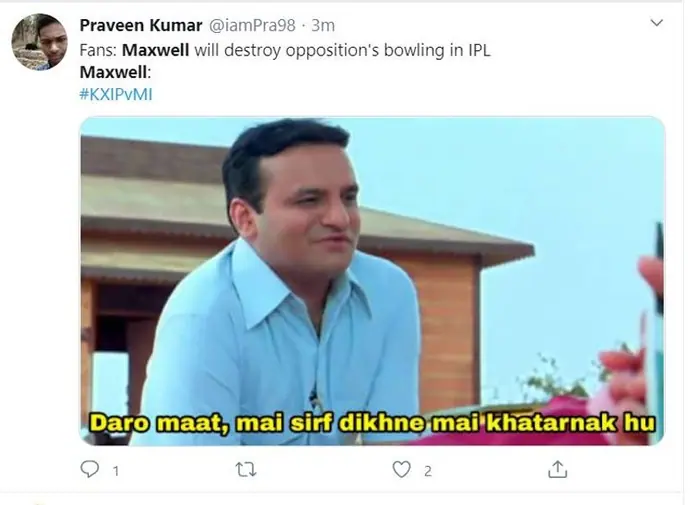Click the bold 'Maxwell:' second line
The width and height of the screenshot is (690, 505).
coord(115,72)
